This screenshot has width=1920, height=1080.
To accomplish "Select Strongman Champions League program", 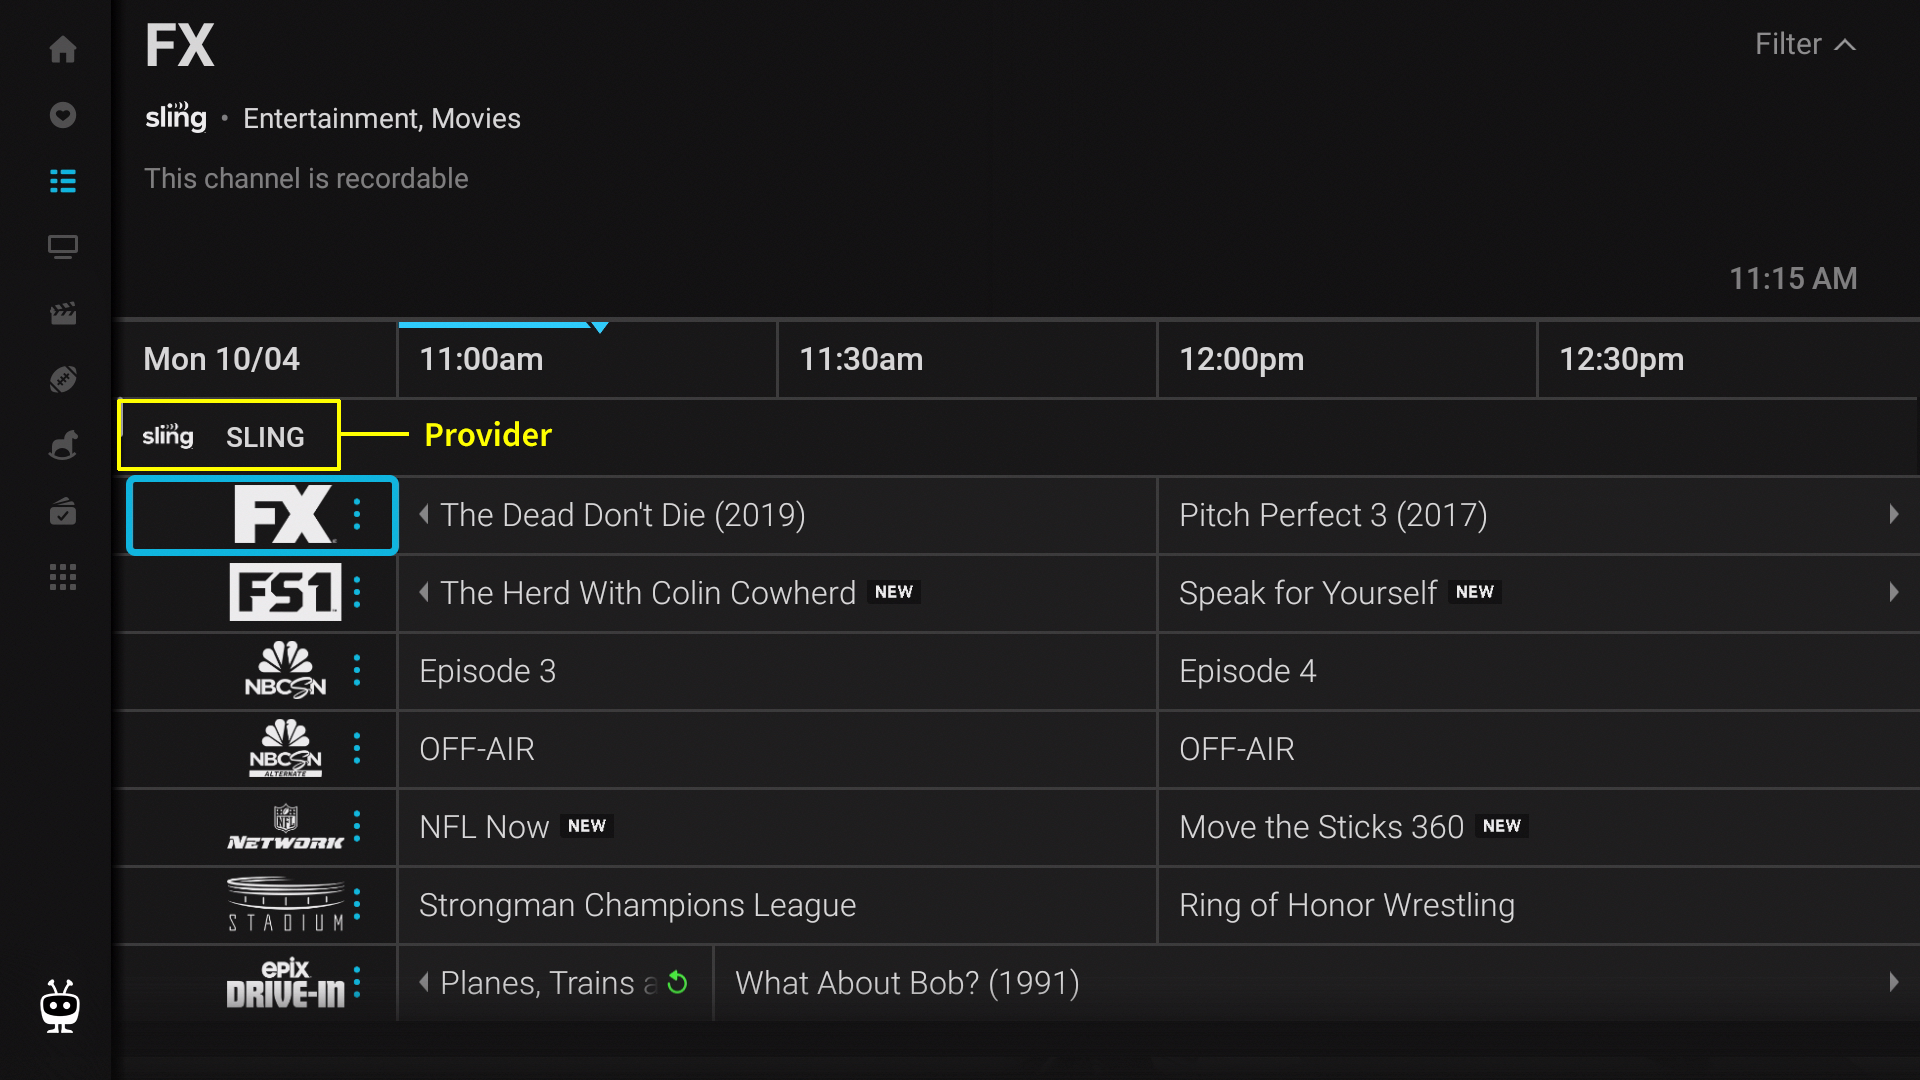I will point(637,905).
